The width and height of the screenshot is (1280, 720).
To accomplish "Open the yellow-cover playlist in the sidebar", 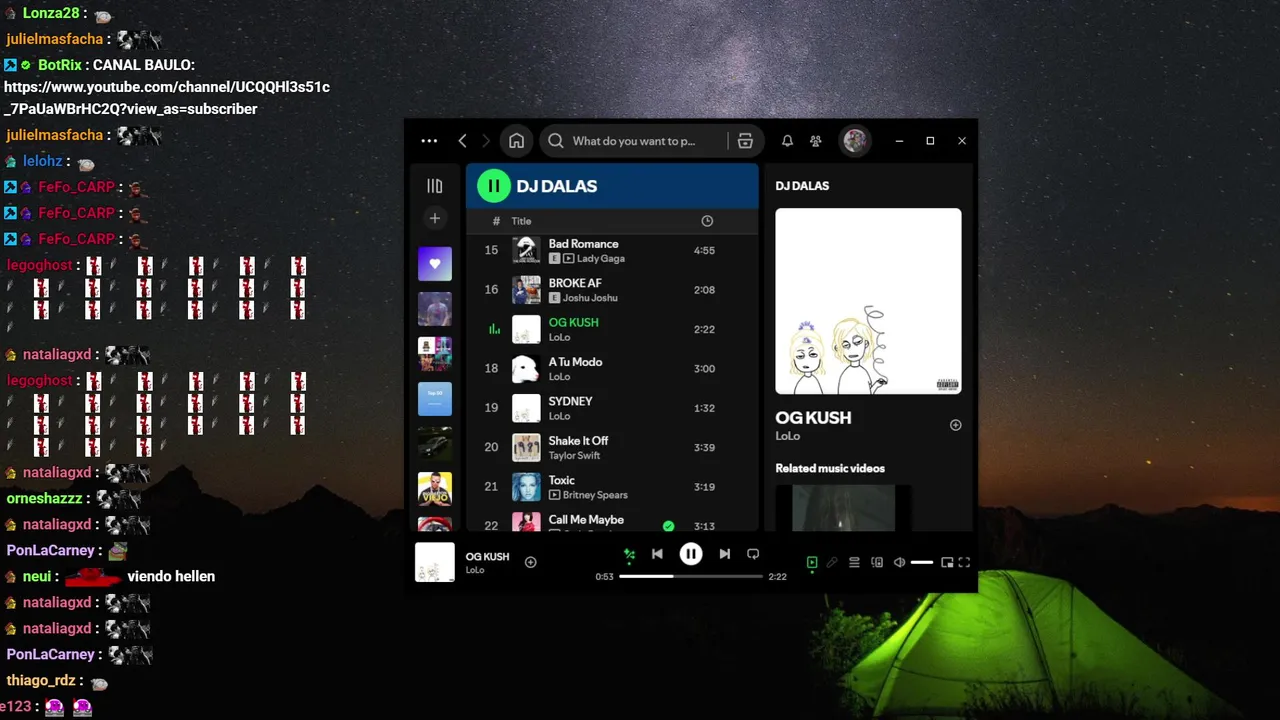I will [434, 489].
